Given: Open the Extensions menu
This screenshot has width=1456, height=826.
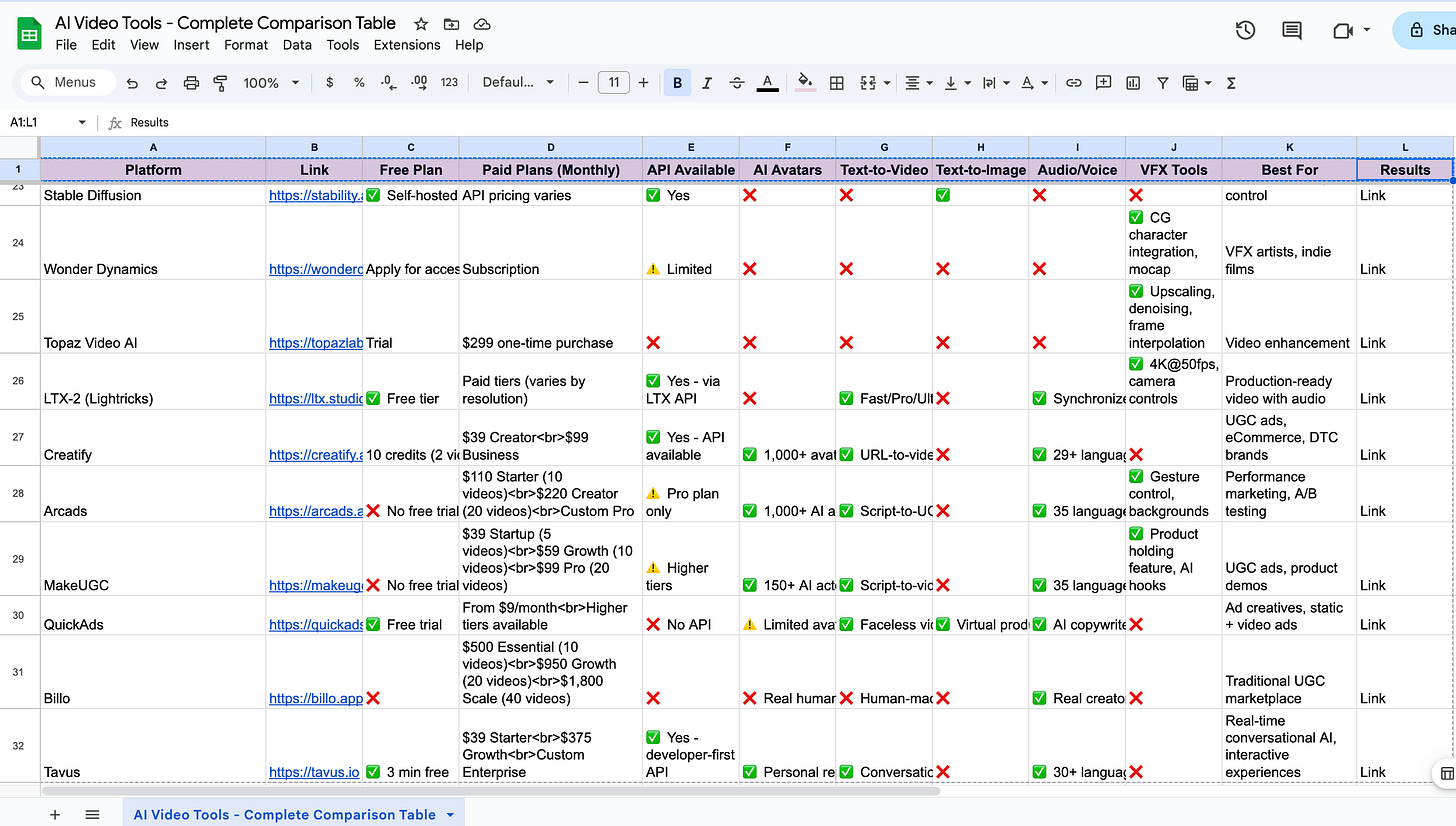Looking at the screenshot, I should coord(406,45).
